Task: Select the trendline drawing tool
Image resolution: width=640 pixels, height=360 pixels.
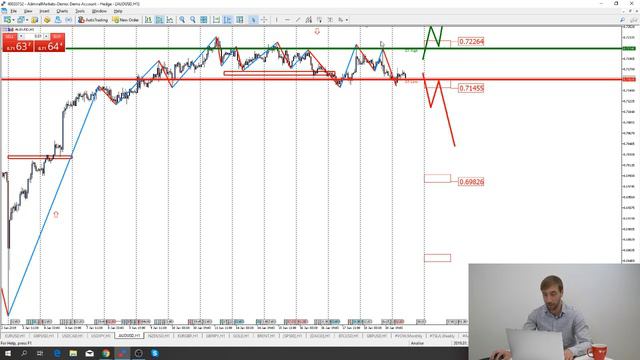Action: [298, 20]
